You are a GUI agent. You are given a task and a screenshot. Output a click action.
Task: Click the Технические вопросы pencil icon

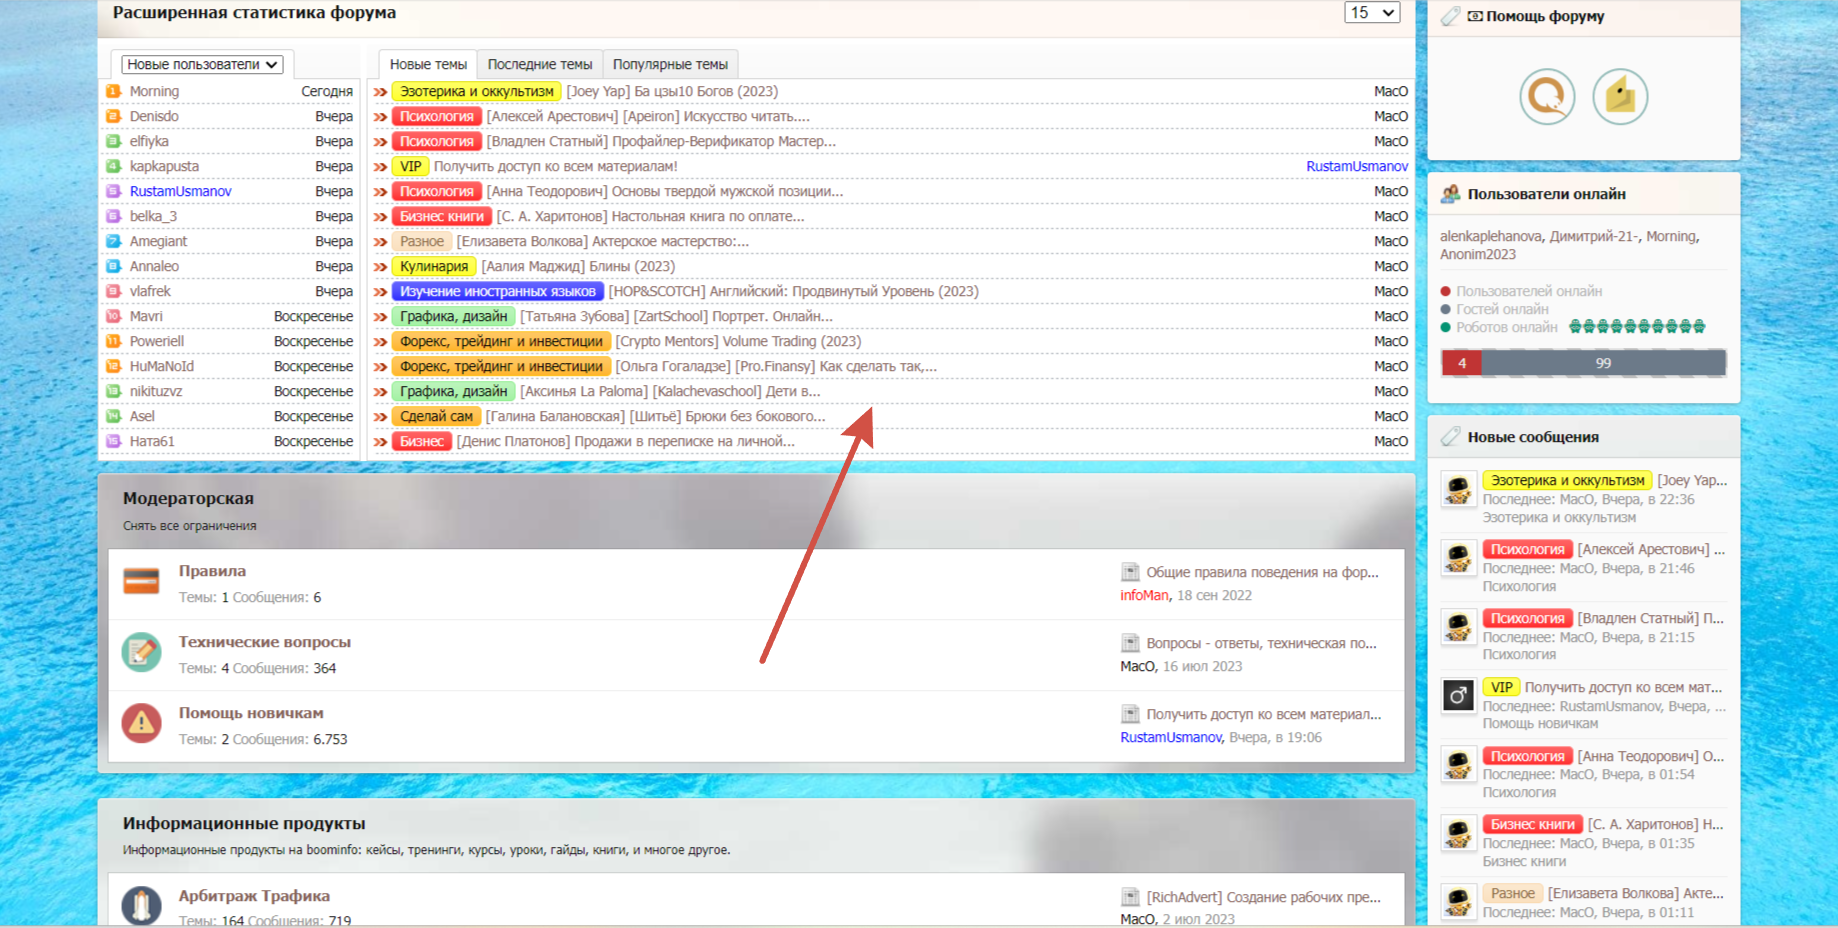pyautogui.click(x=141, y=652)
